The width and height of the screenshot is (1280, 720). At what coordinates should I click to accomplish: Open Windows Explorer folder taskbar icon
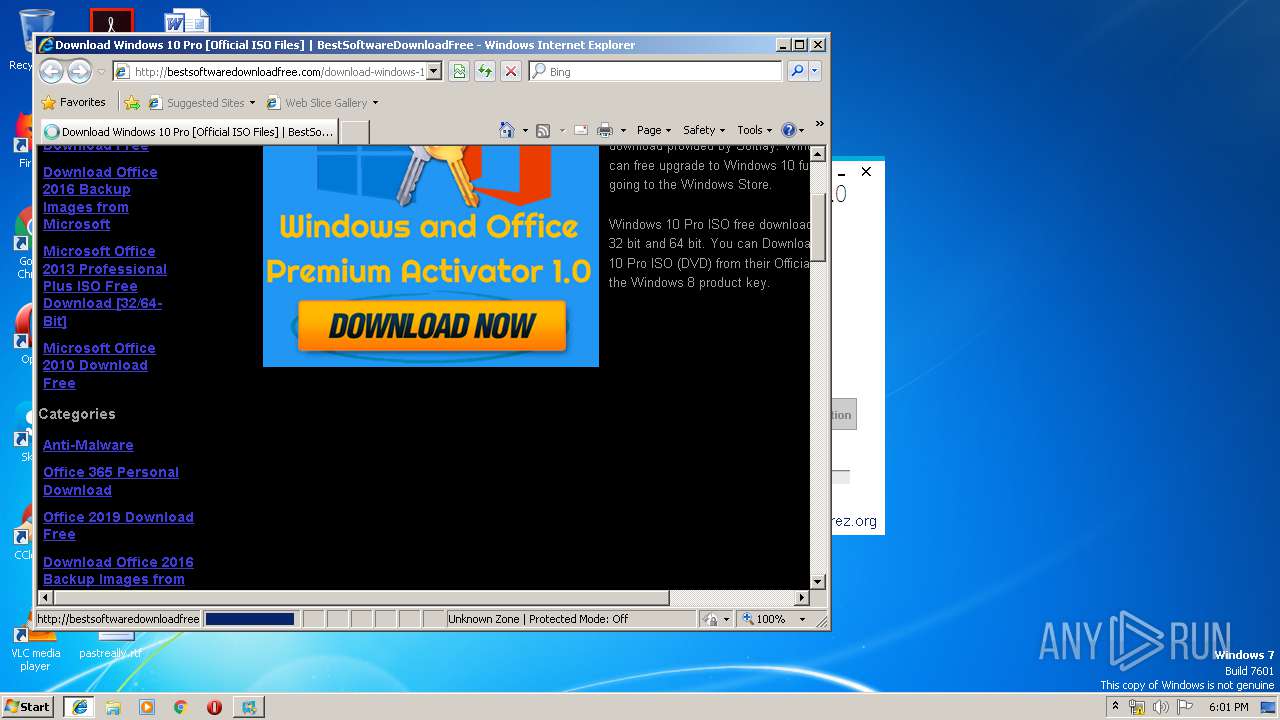tap(113, 706)
